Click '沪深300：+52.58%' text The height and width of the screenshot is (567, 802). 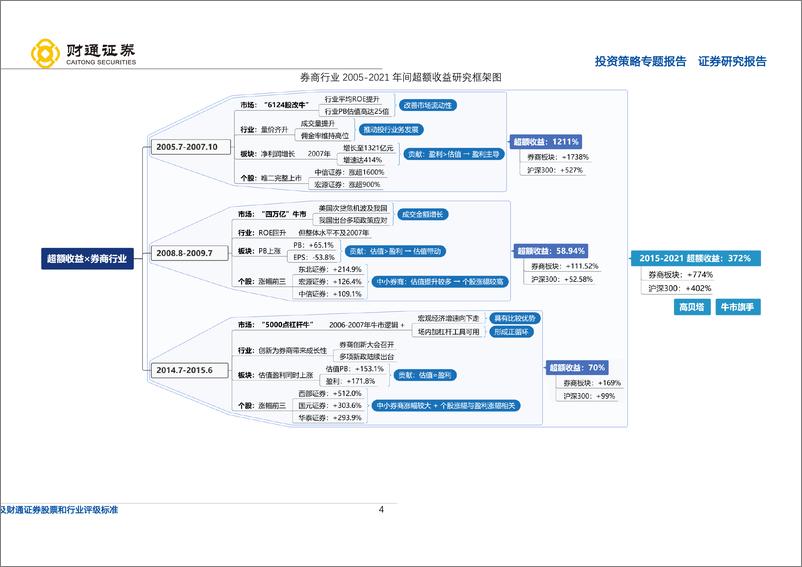(x=562, y=279)
